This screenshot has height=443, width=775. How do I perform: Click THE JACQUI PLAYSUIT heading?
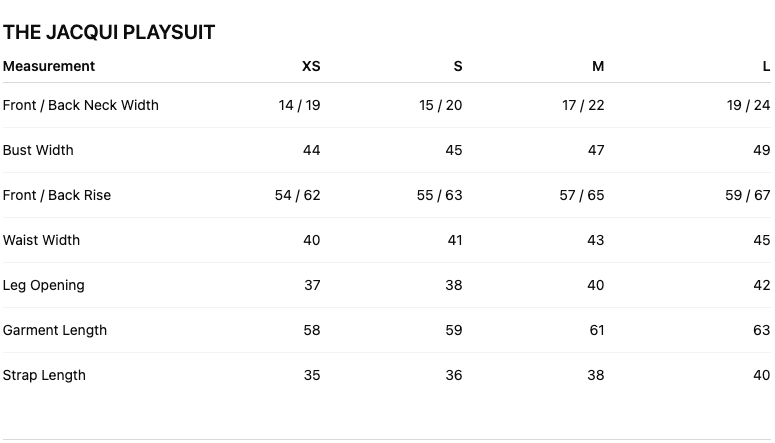click(109, 33)
